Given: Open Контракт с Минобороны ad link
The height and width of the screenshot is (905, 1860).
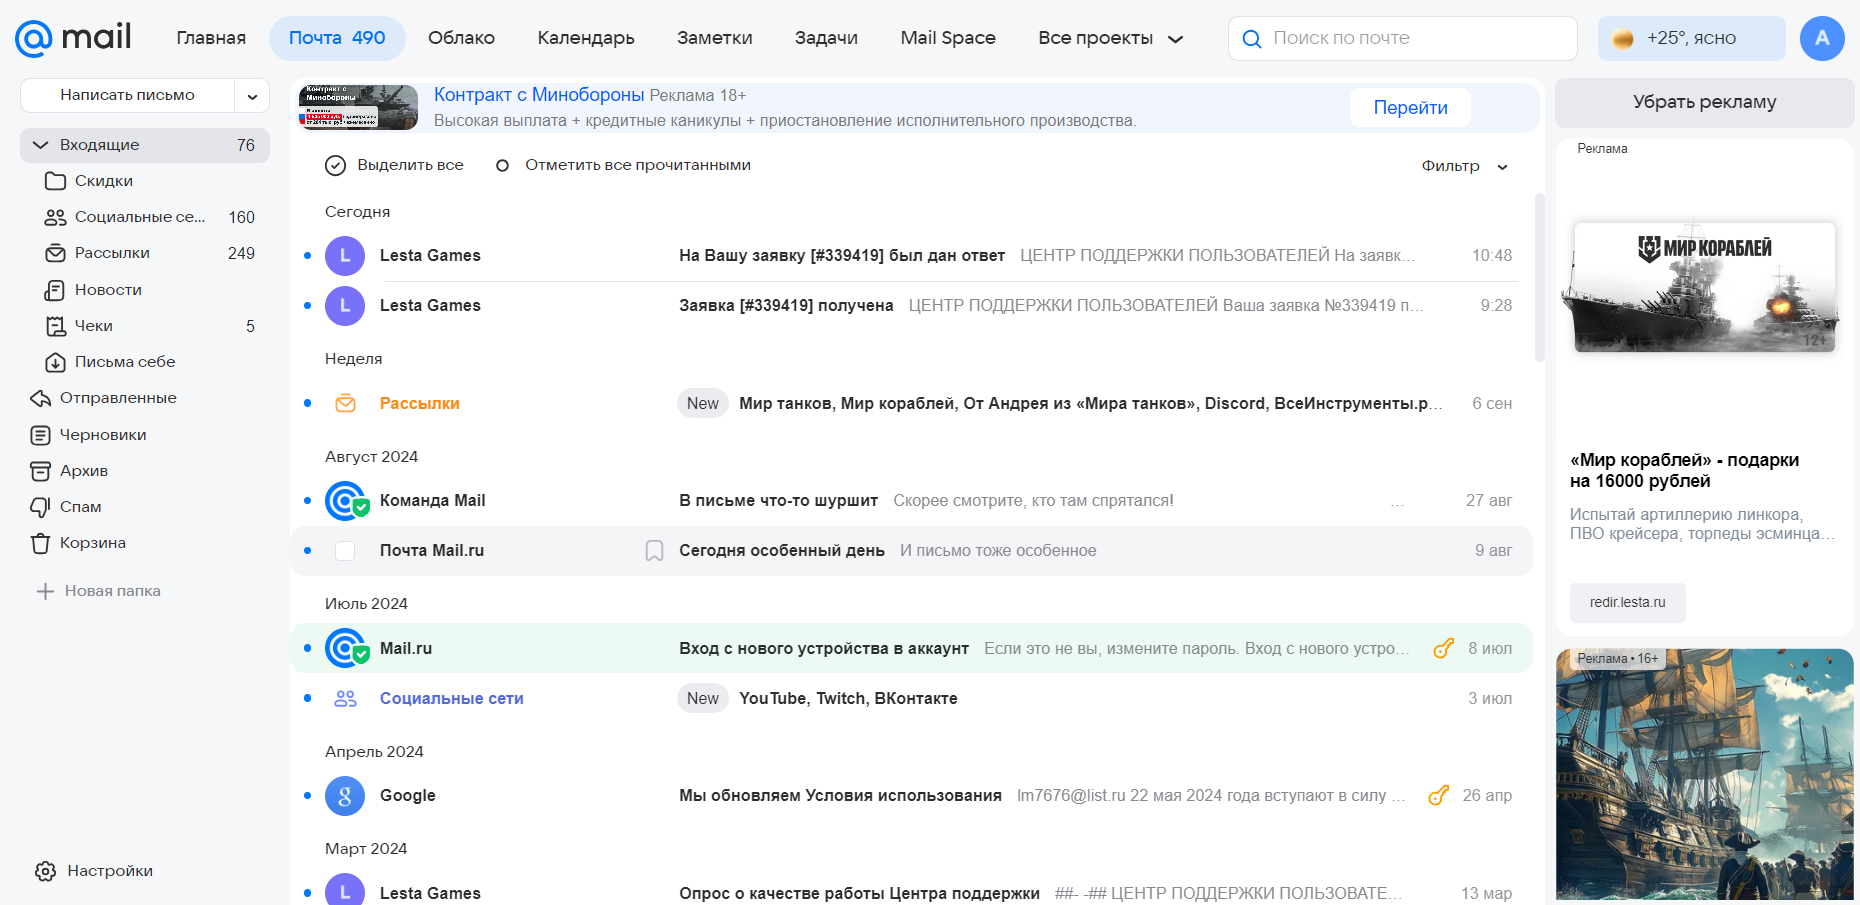Looking at the screenshot, I should pos(539,95).
